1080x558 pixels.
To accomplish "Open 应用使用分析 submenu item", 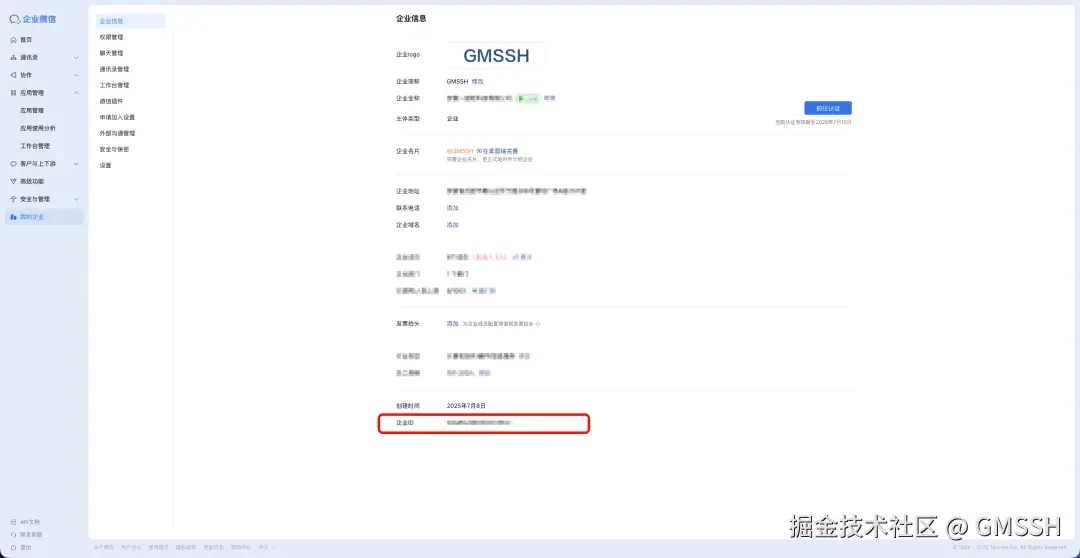I will coord(38,128).
